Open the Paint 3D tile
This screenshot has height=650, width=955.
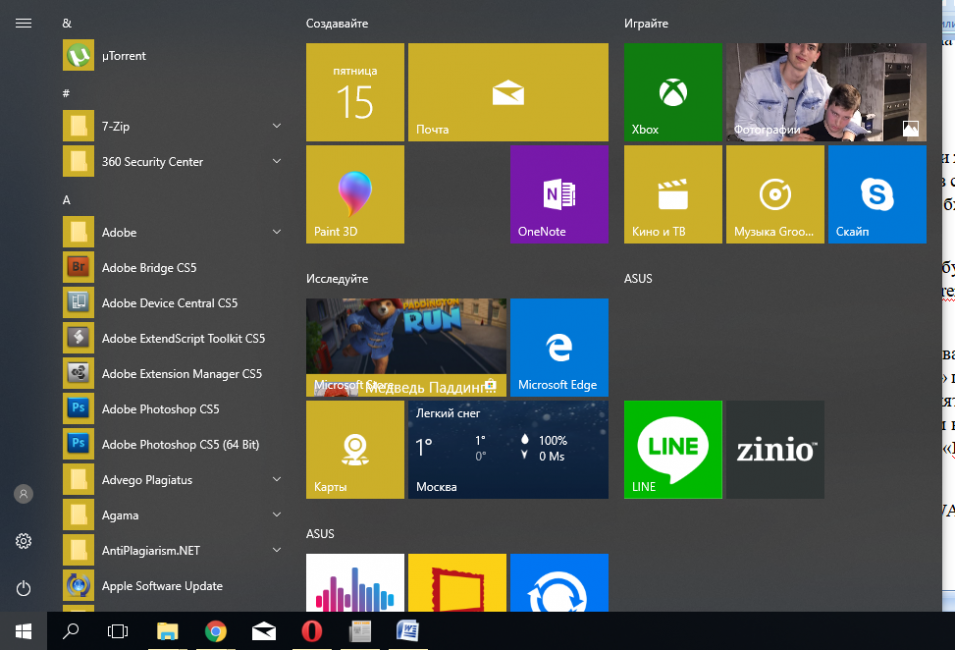pos(355,194)
